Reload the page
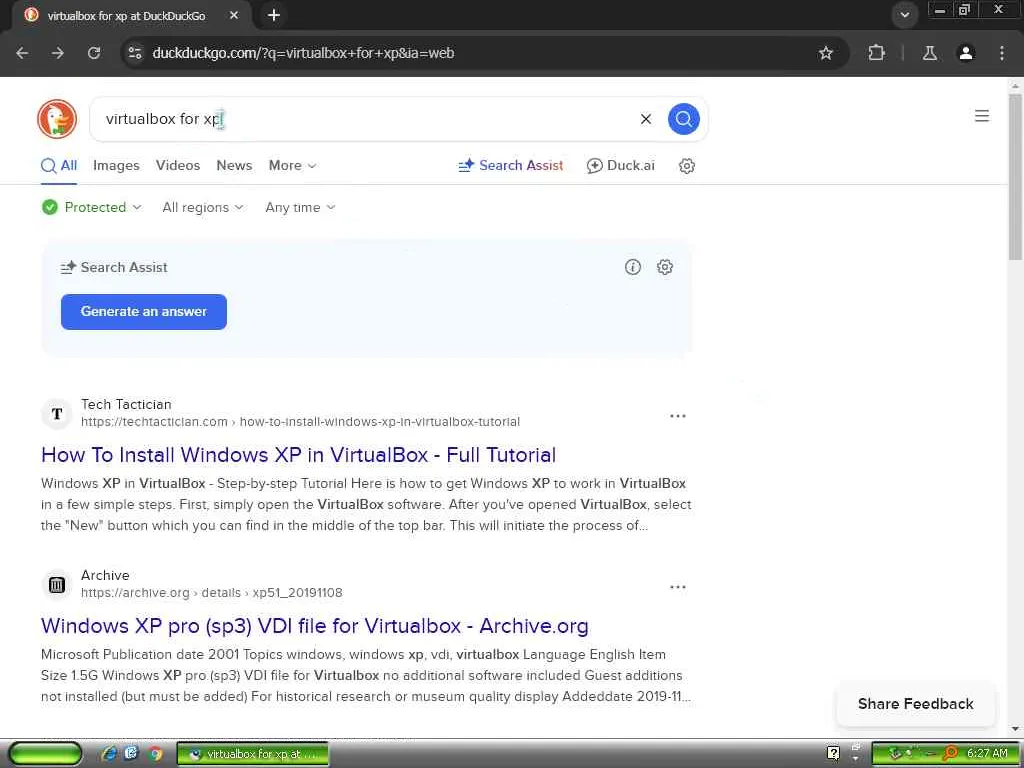This screenshot has height=768, width=1024. pos(94,53)
